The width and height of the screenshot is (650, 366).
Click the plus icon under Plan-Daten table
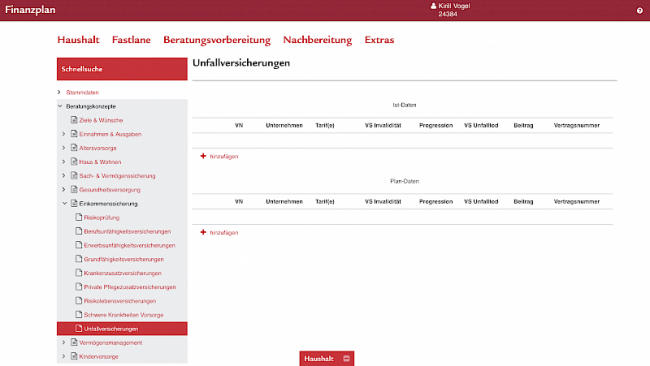(203, 232)
